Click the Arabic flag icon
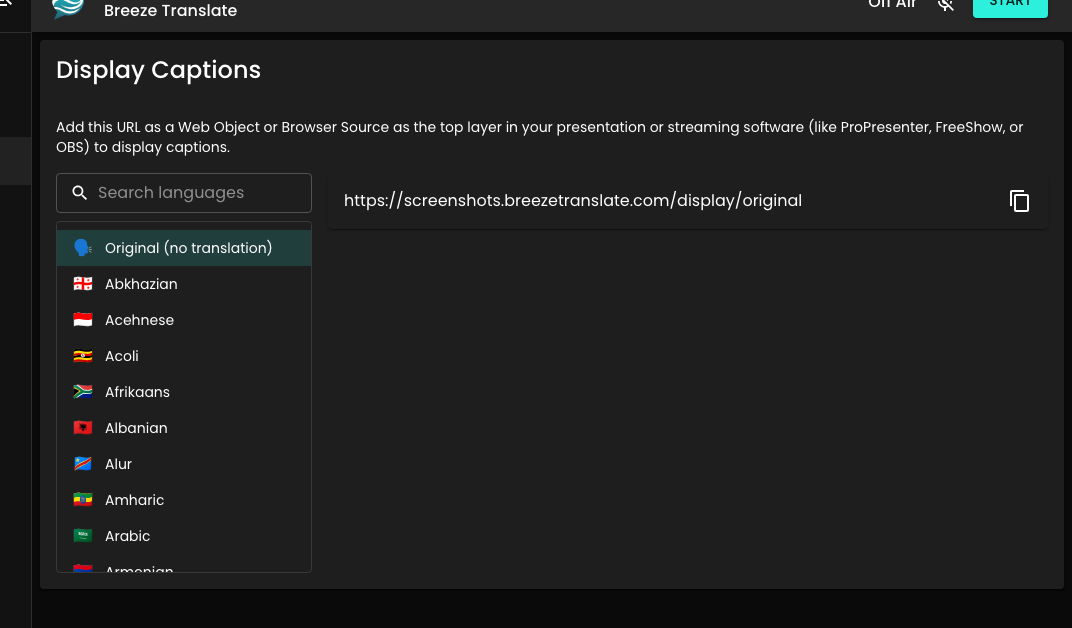The width and height of the screenshot is (1072, 628). [x=83, y=536]
